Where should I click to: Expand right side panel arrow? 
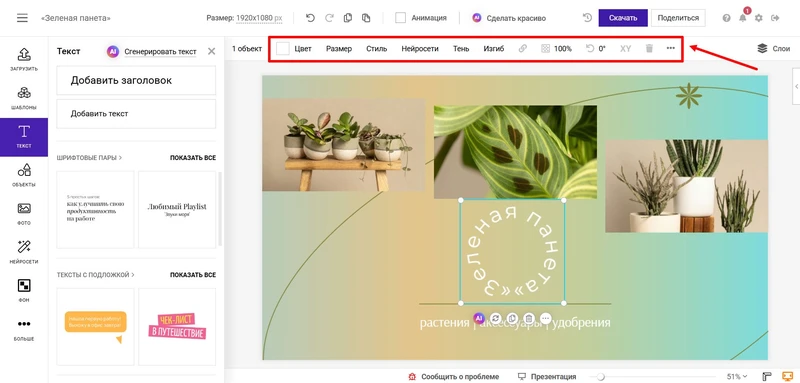796,87
